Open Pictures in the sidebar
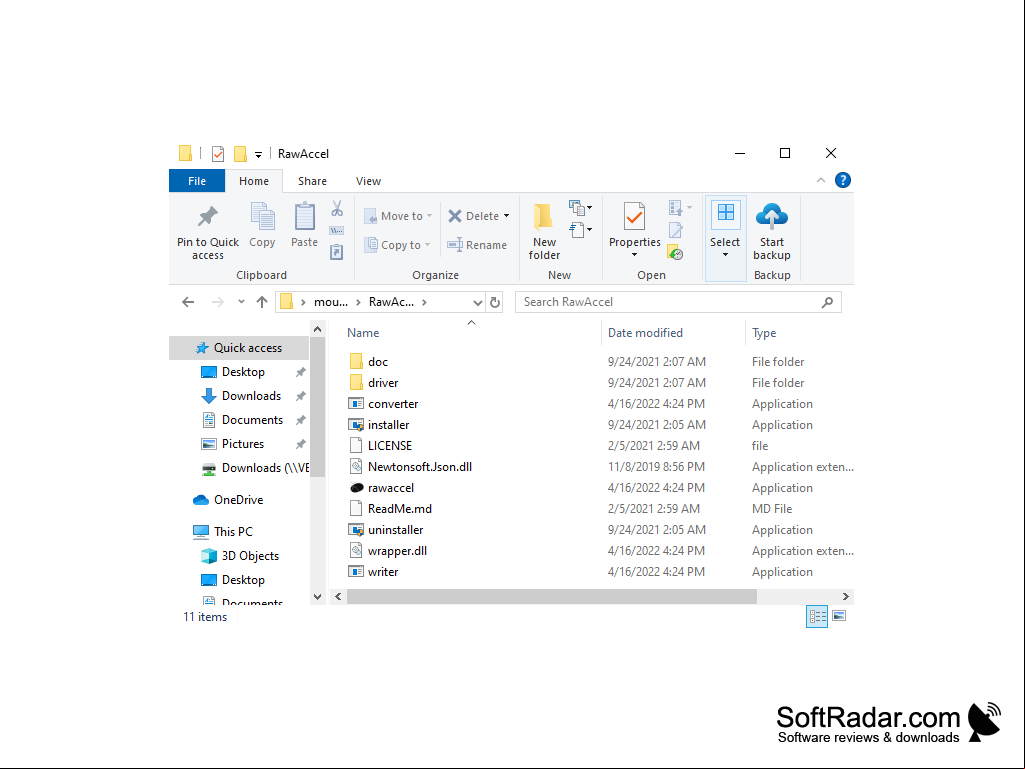 pyautogui.click(x=243, y=444)
